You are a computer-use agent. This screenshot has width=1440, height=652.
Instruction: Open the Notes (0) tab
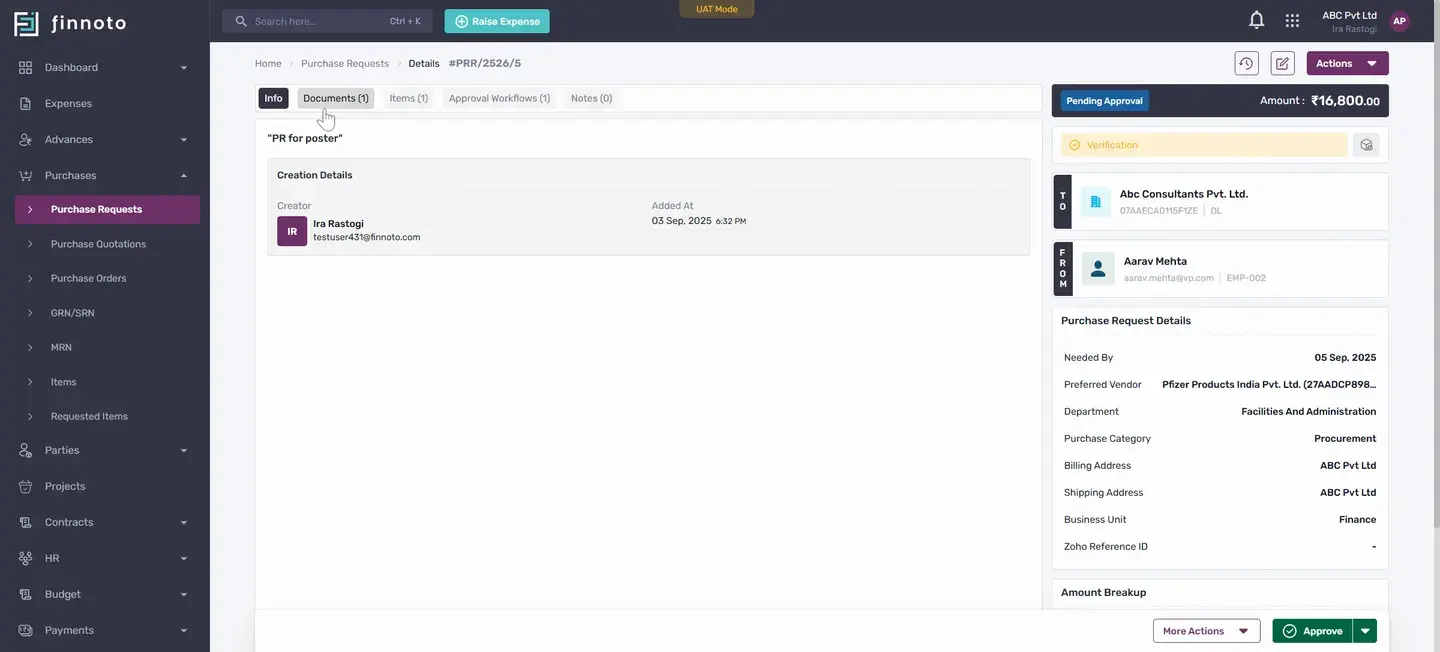[x=591, y=98]
